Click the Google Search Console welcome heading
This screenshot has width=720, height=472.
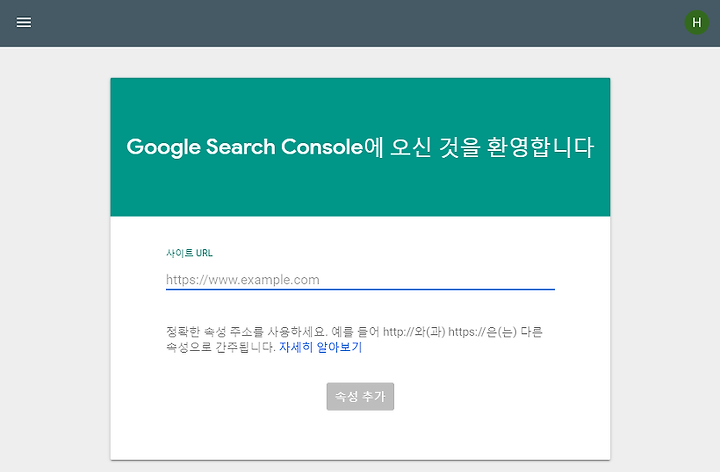360,147
